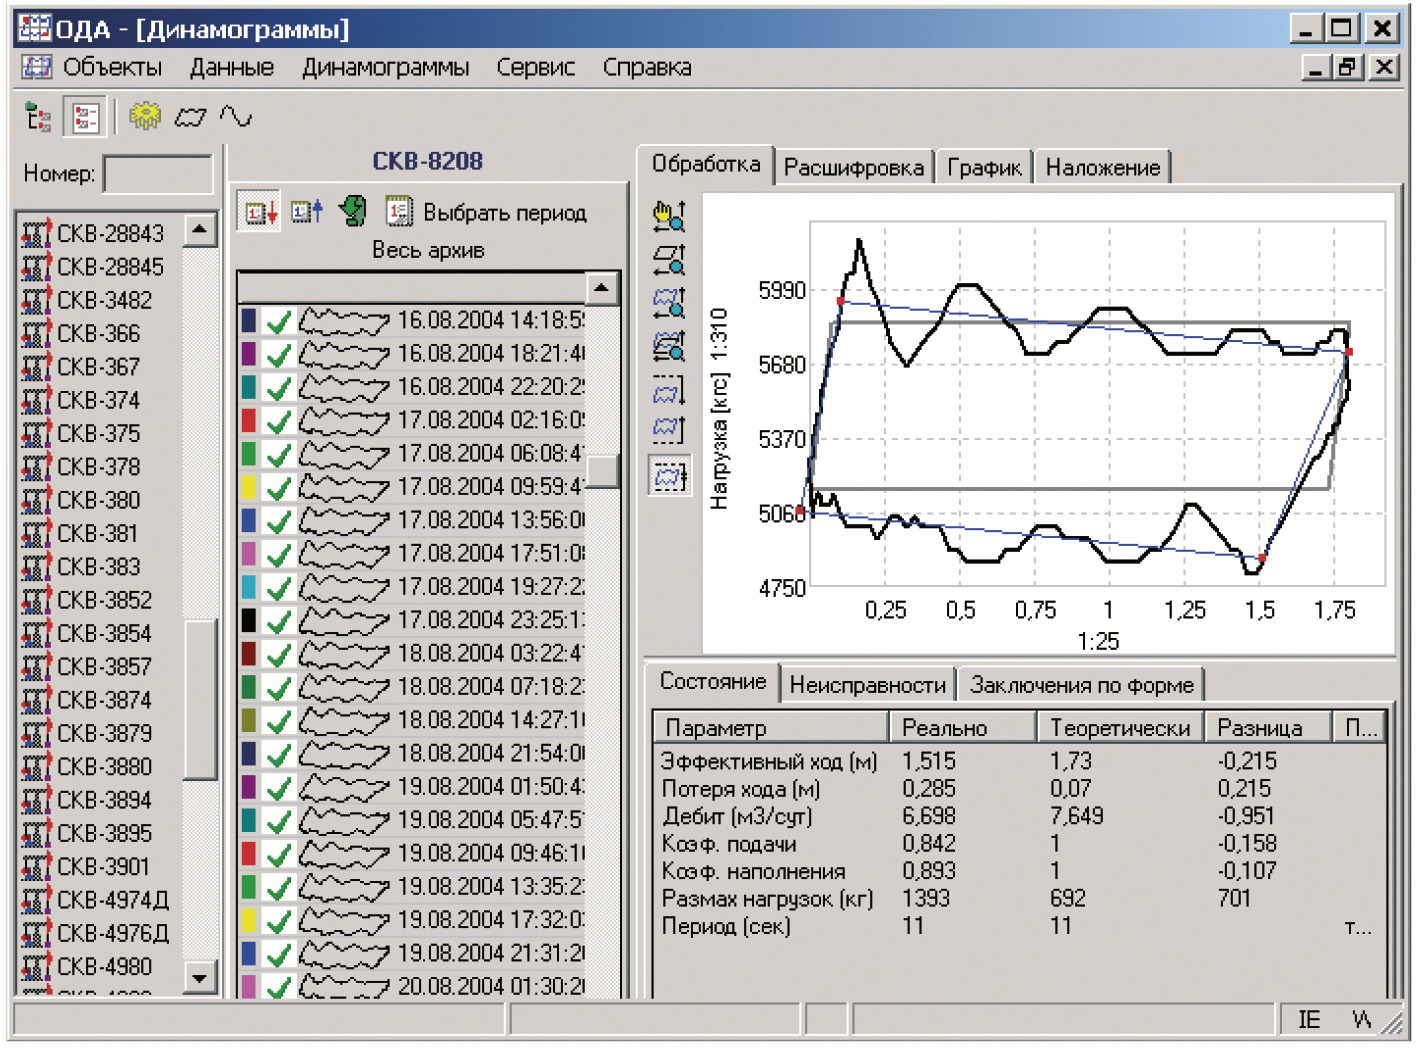Toggle the checkmark for 17.08.2004 23:25 entry

click(279, 621)
